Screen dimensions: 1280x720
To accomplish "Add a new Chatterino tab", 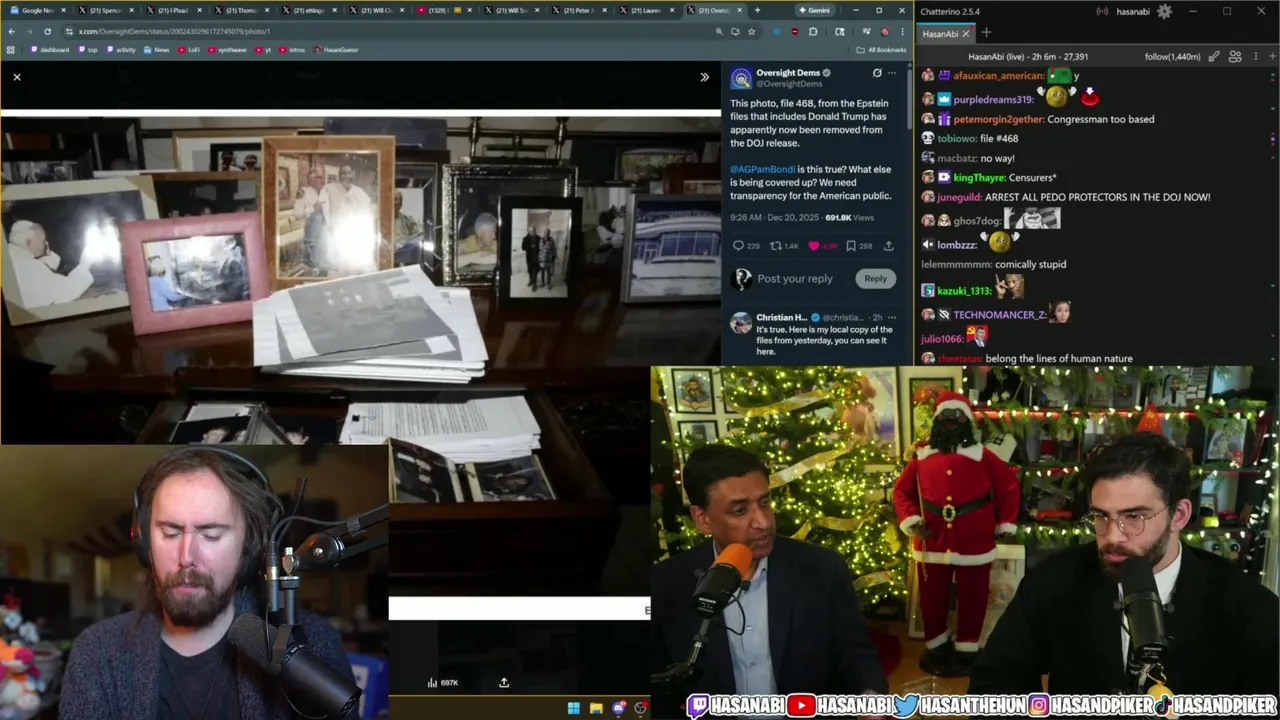I will tap(986, 33).
